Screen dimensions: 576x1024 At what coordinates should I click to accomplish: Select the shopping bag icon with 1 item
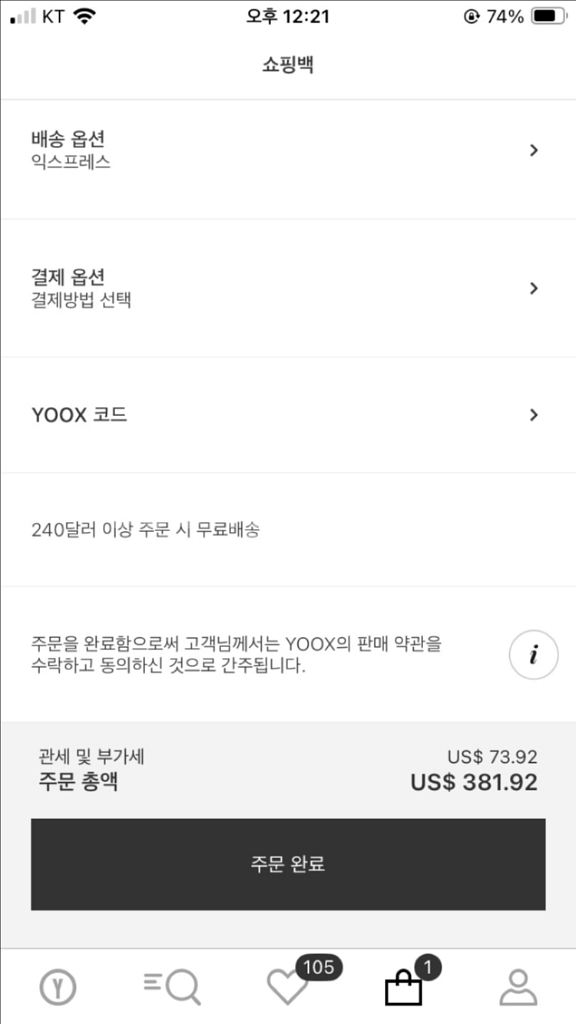(x=403, y=988)
